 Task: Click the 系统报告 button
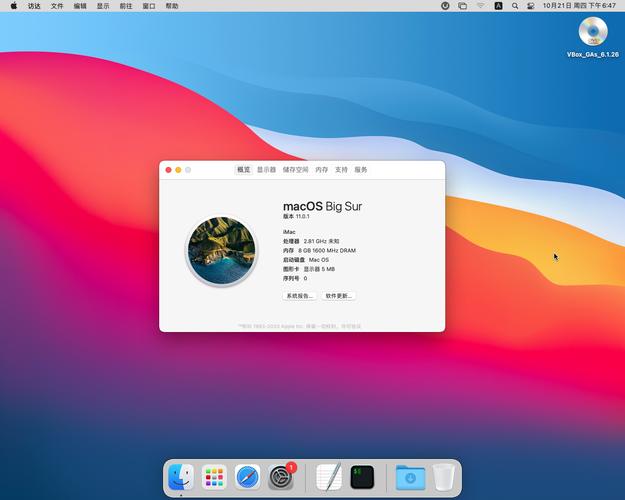299,296
